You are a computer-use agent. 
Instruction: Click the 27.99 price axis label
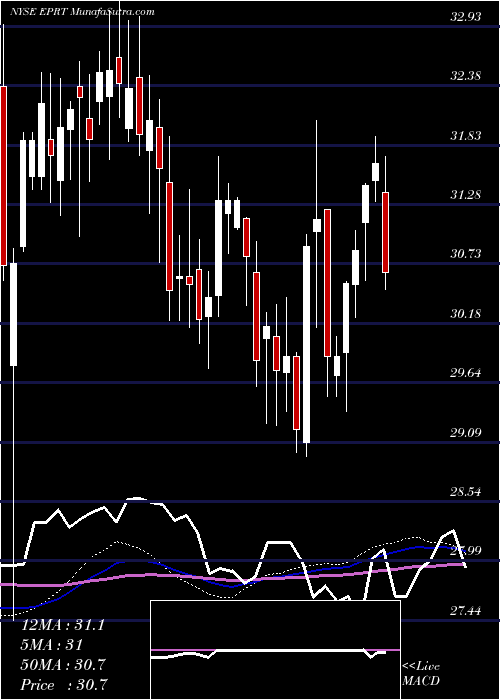466,550
